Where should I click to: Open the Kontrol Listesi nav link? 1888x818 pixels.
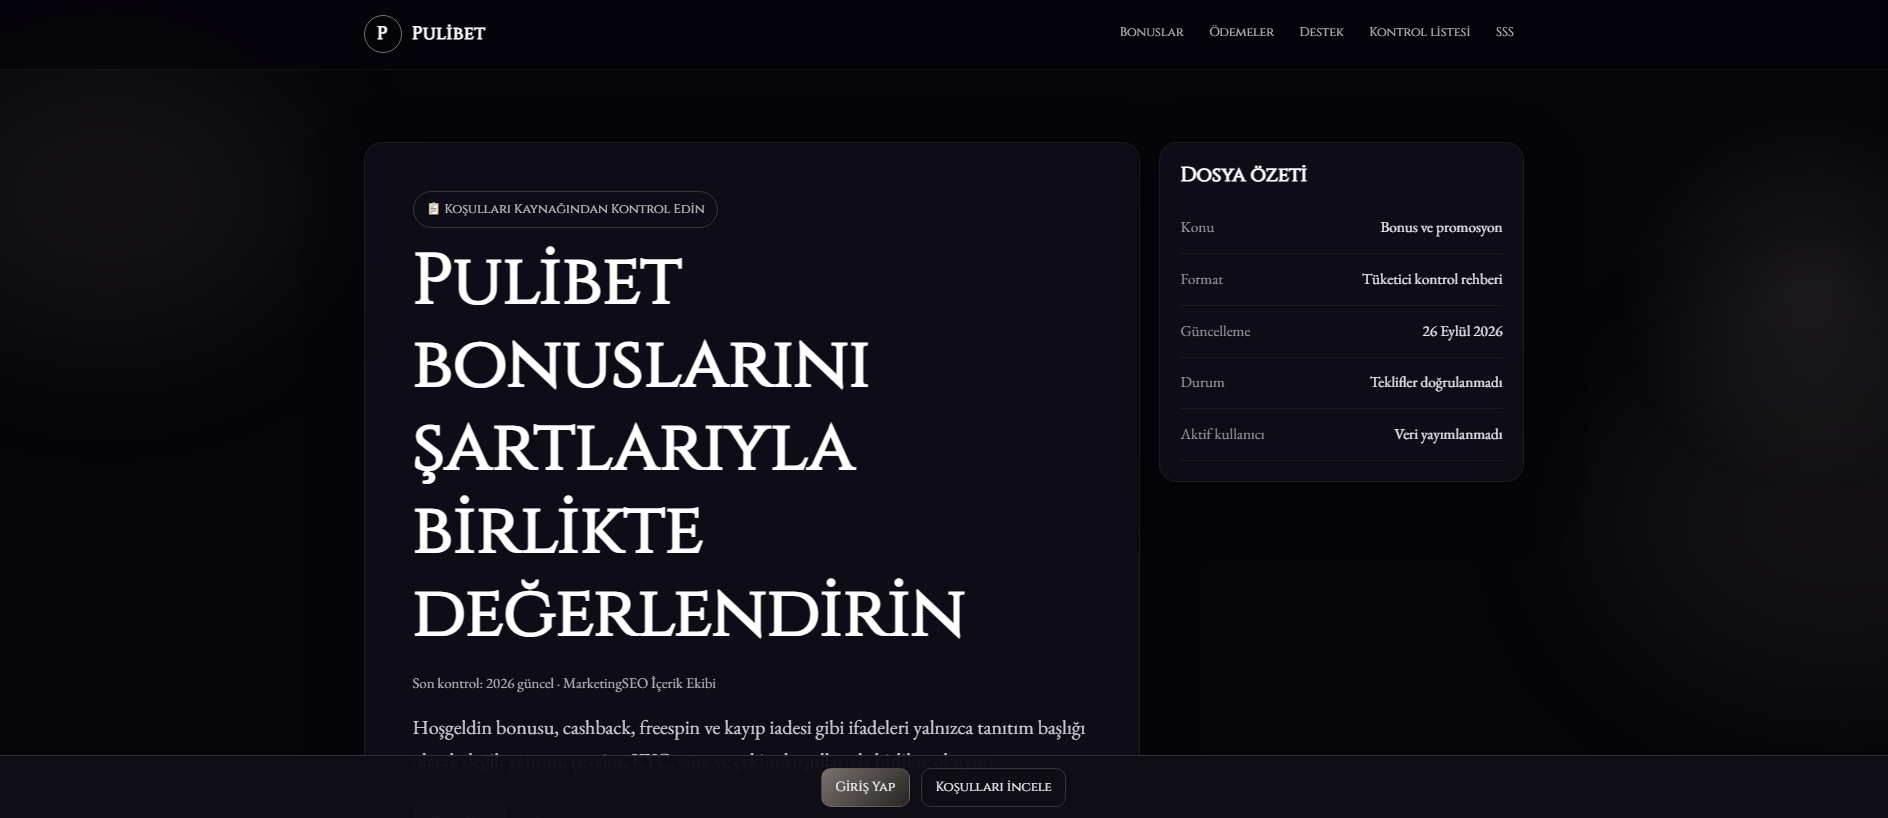(x=1419, y=32)
